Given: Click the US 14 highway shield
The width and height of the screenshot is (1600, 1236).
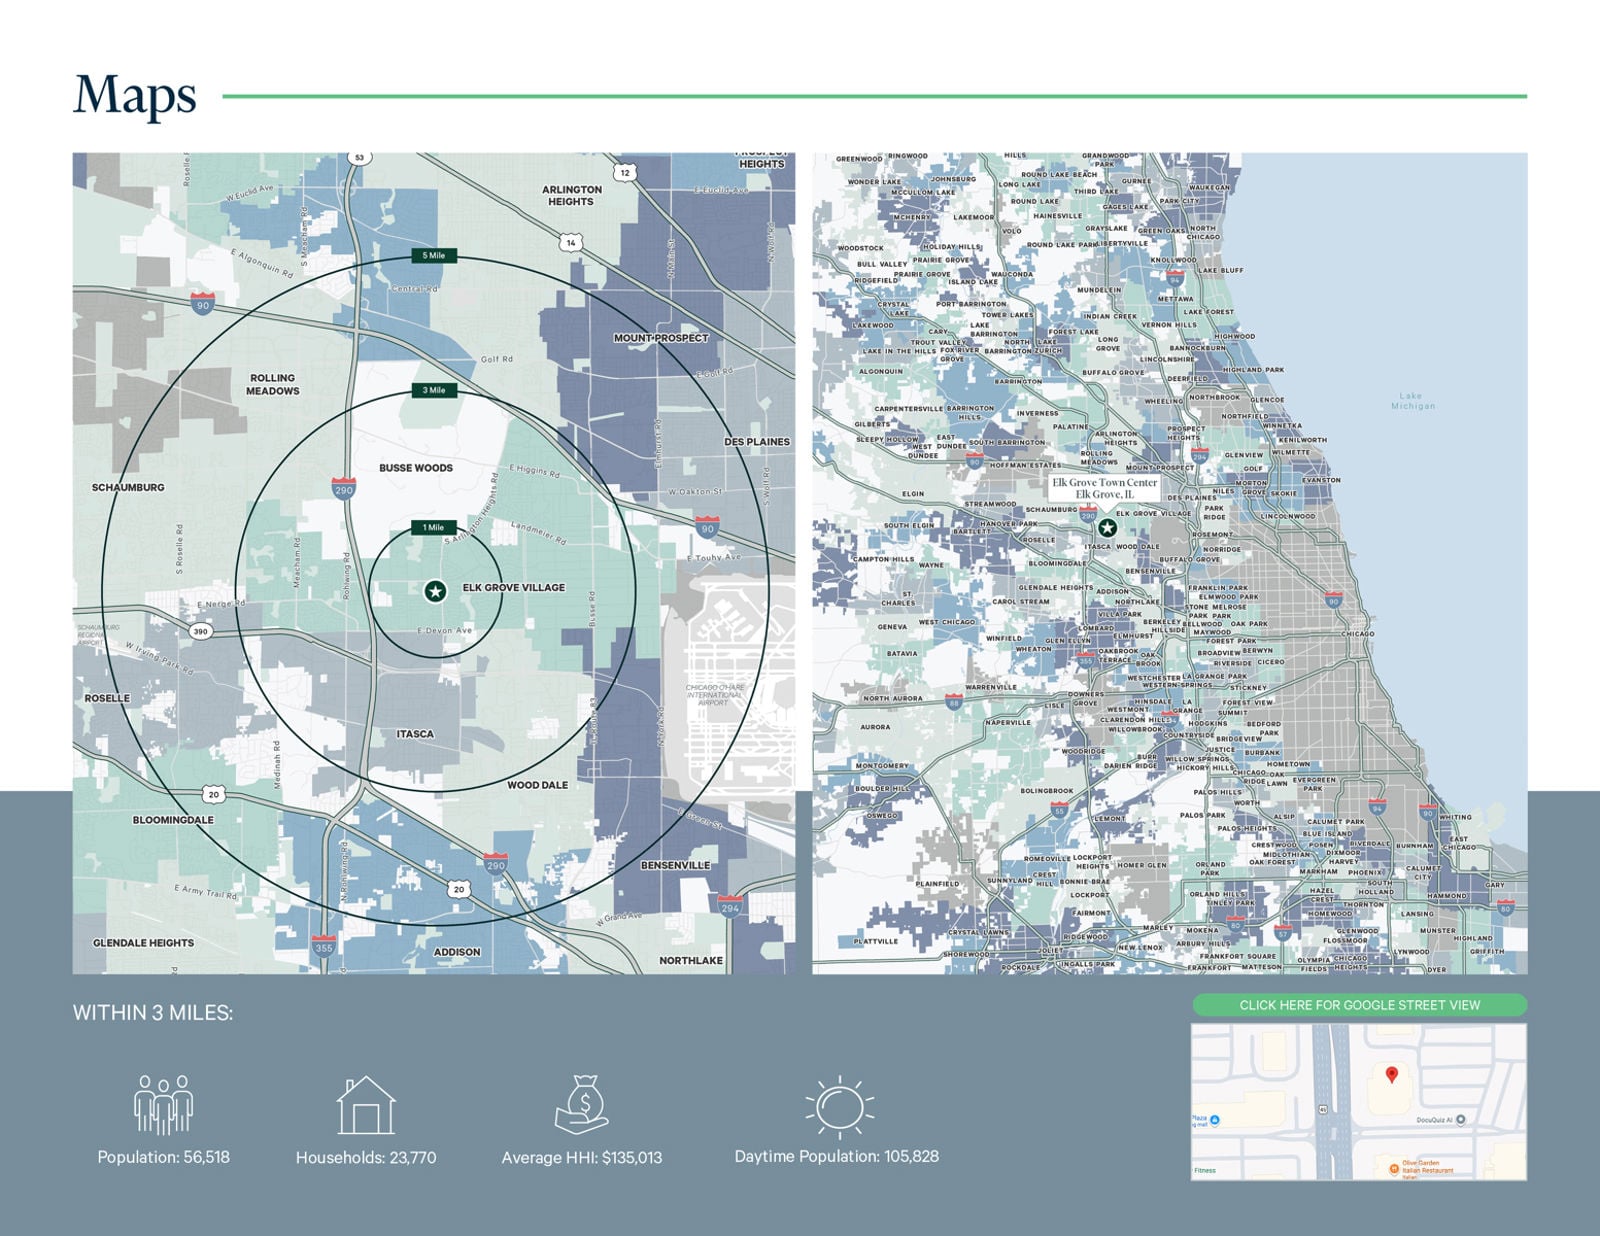Looking at the screenshot, I should [571, 242].
